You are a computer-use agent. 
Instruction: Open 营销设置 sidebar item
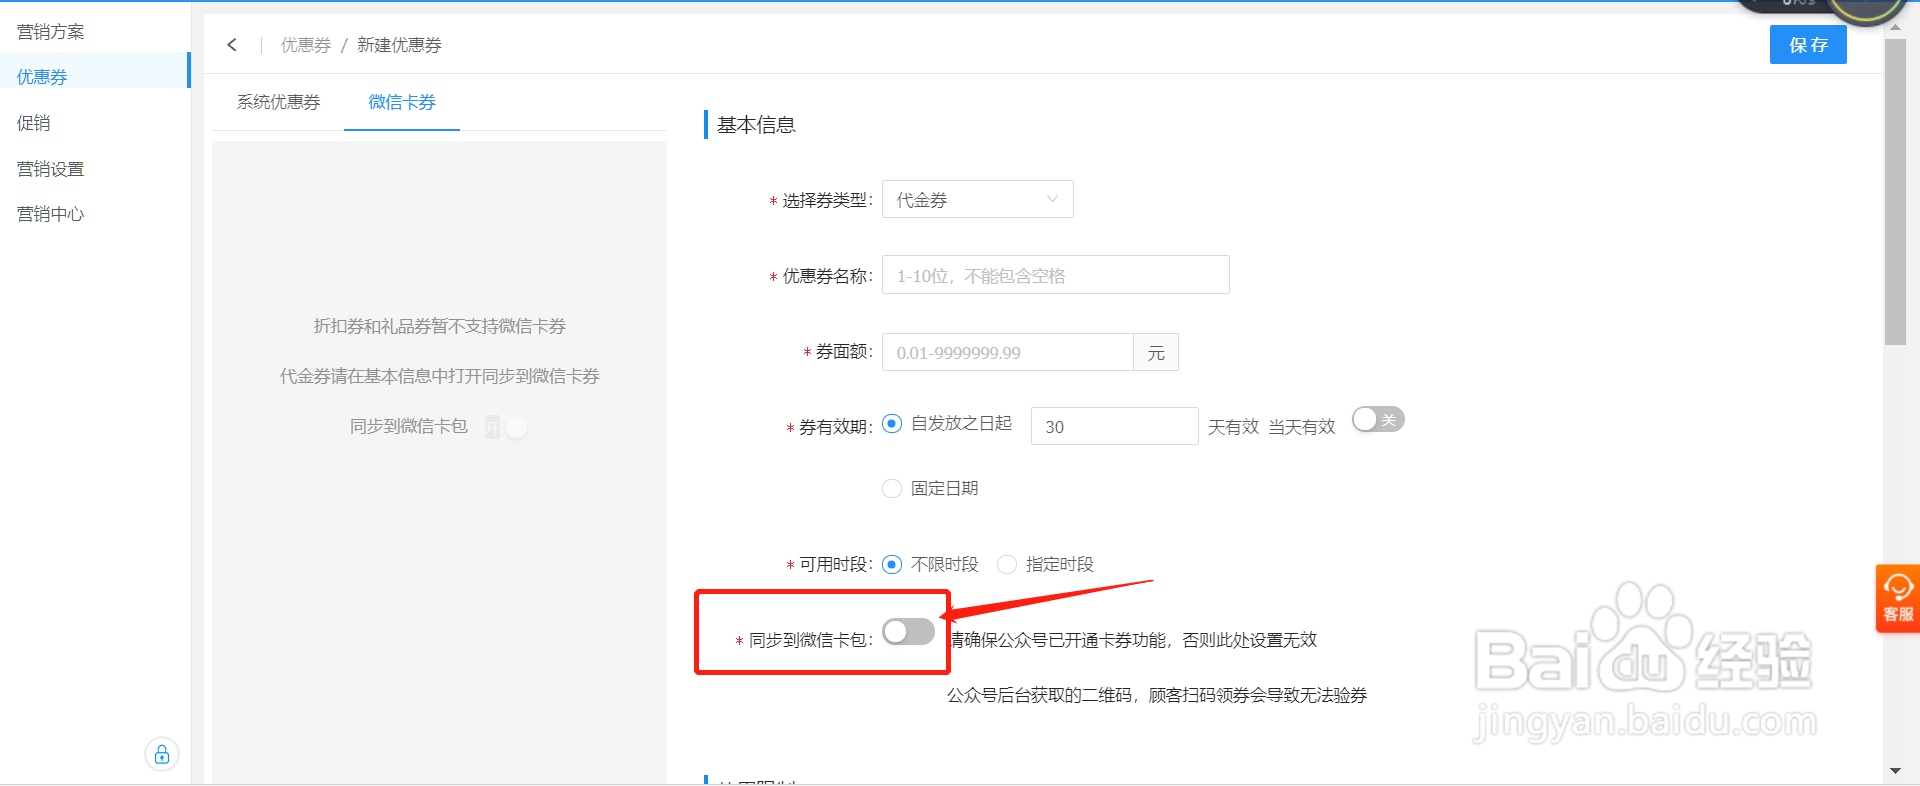coord(51,169)
